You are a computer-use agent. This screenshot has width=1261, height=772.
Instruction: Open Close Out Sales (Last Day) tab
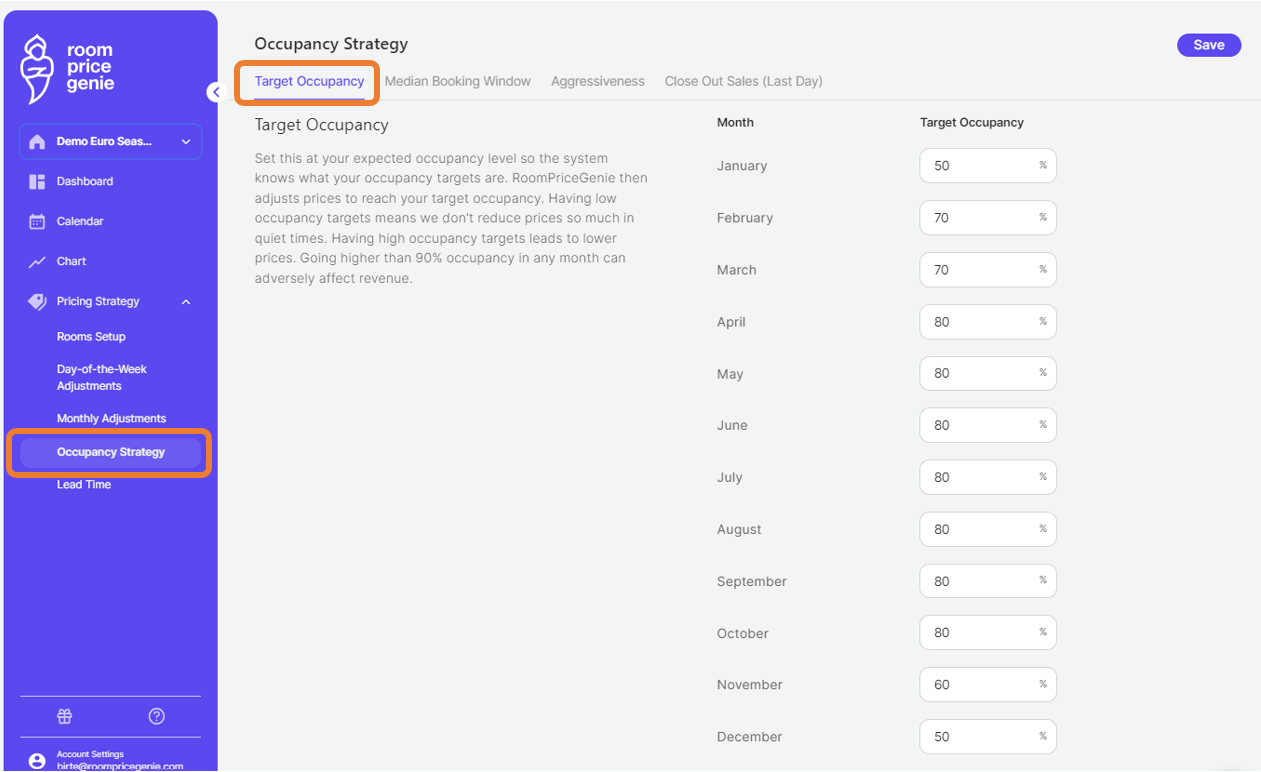point(743,81)
